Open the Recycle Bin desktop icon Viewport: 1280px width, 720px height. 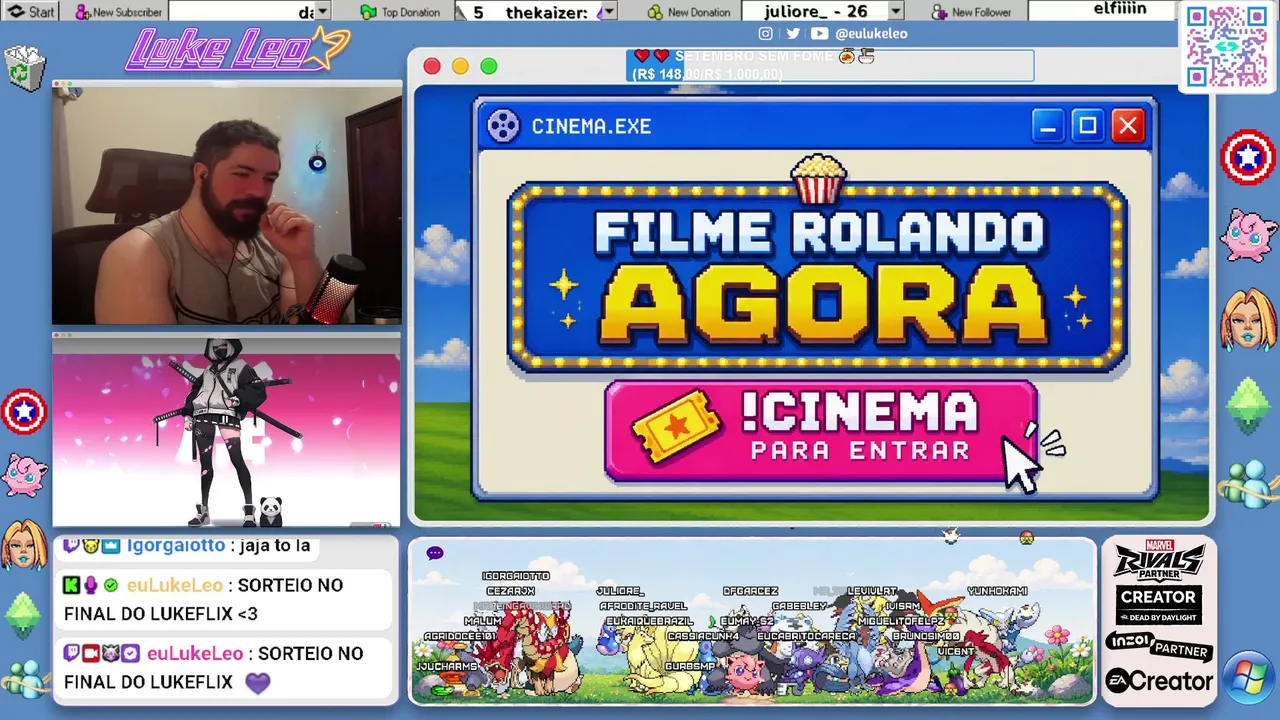click(x=26, y=69)
